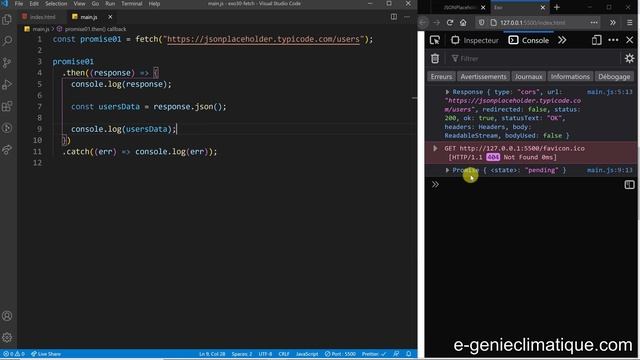
Task: Show more Firefox toolbar items chevron
Action: coord(613,22)
